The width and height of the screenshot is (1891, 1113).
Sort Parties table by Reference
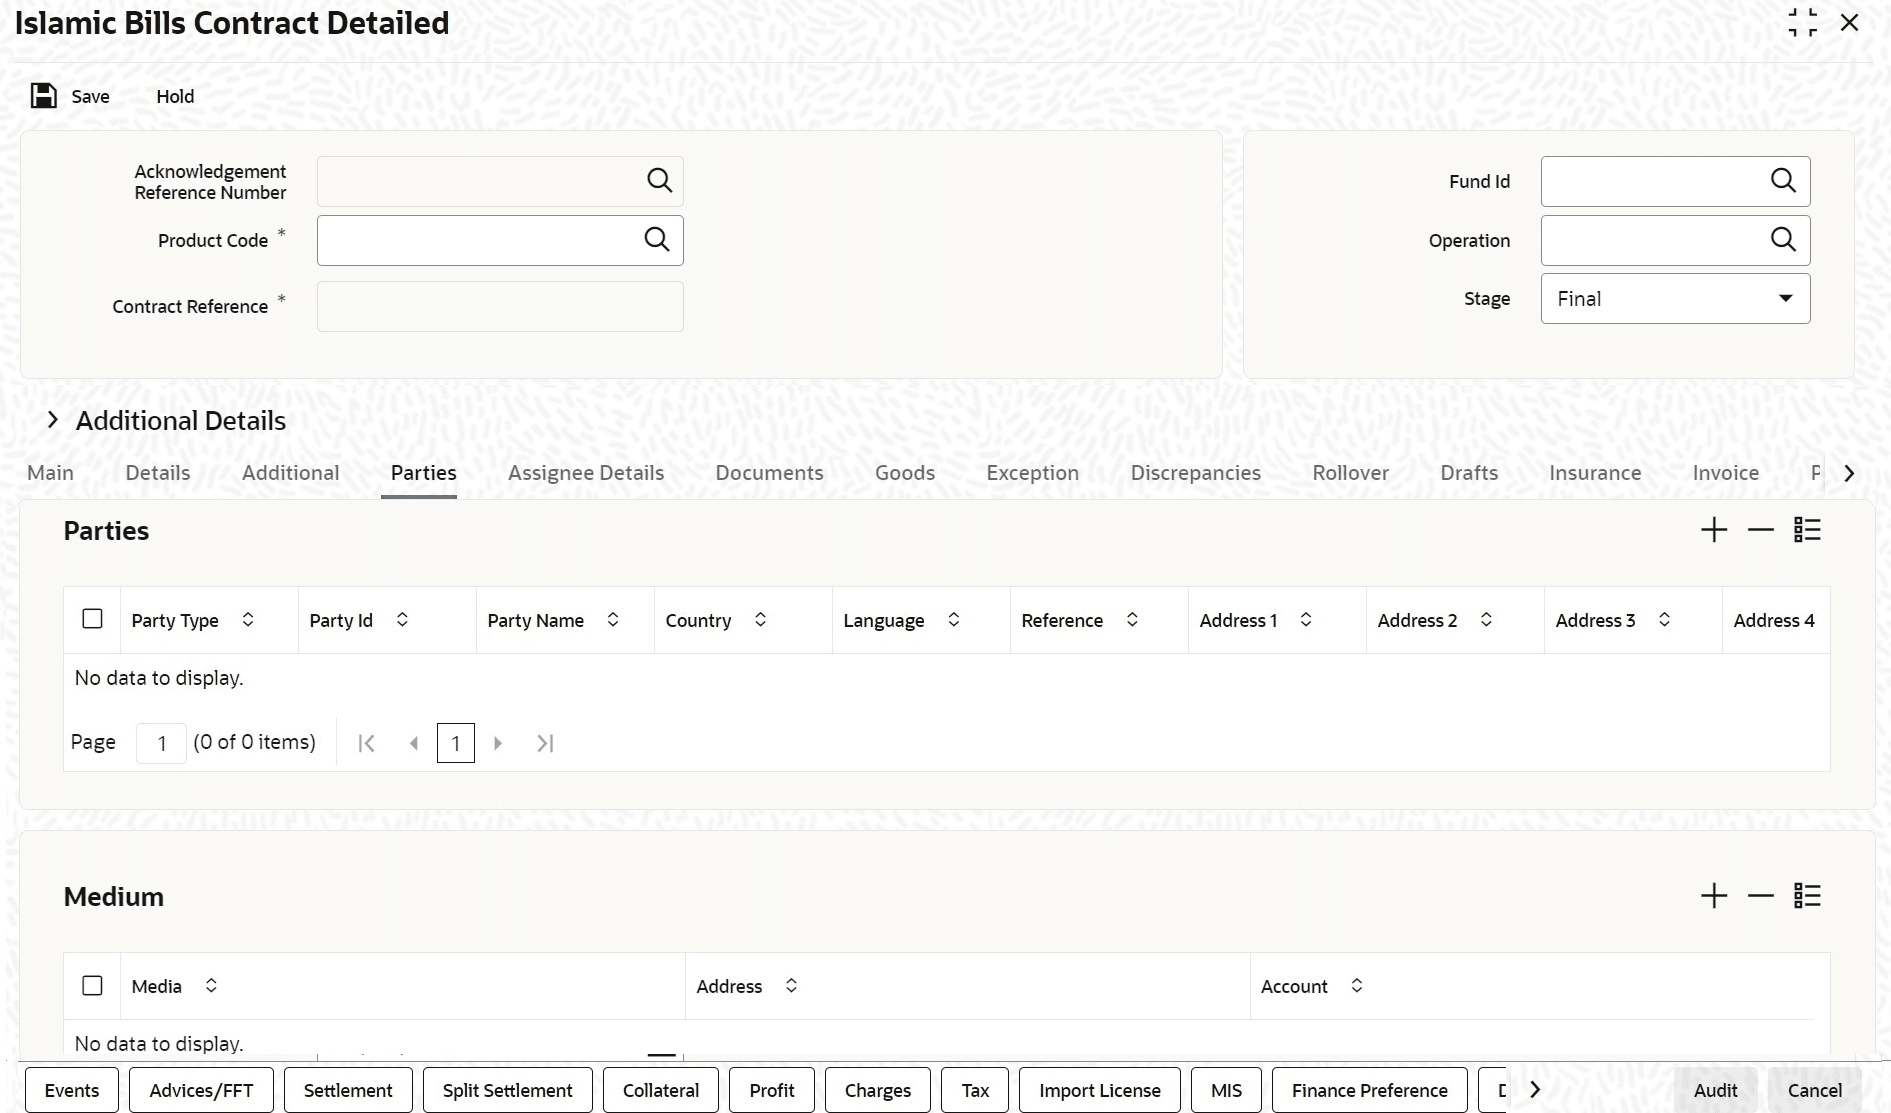point(1132,620)
